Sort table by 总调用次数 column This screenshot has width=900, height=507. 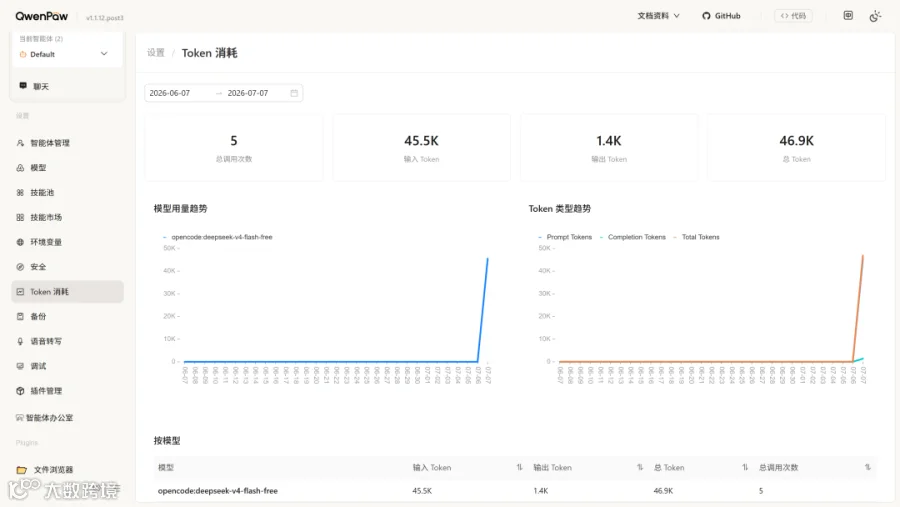tap(868, 467)
